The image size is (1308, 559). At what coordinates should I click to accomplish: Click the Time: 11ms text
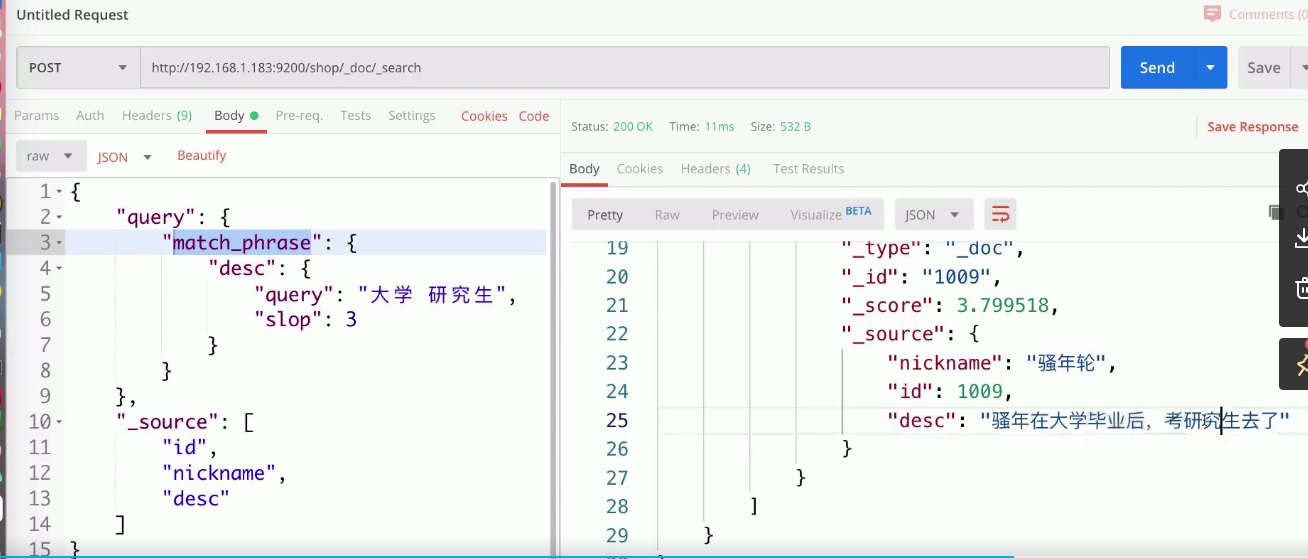(x=701, y=127)
